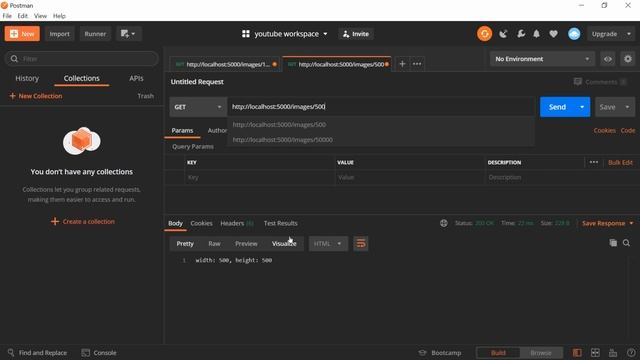Open the Console
Image resolution: width=640 pixels, height=360 pixels.
pos(99,353)
